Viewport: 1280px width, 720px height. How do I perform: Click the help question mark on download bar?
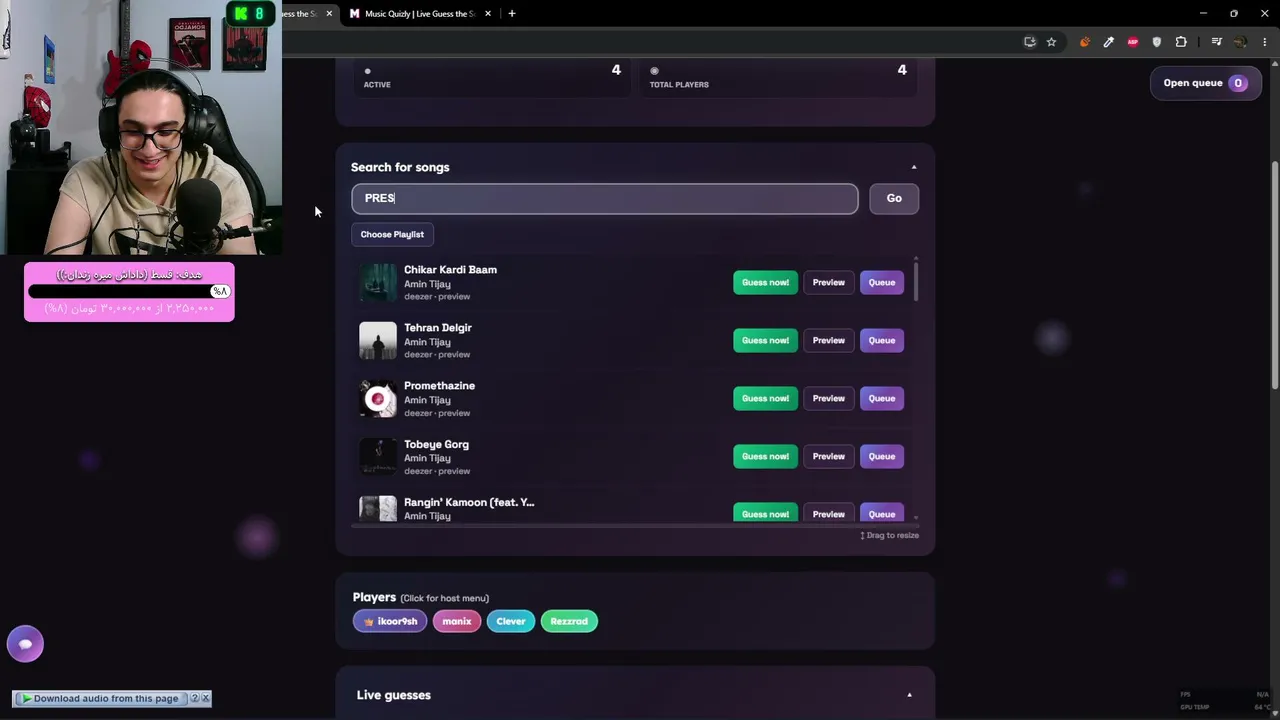click(195, 698)
